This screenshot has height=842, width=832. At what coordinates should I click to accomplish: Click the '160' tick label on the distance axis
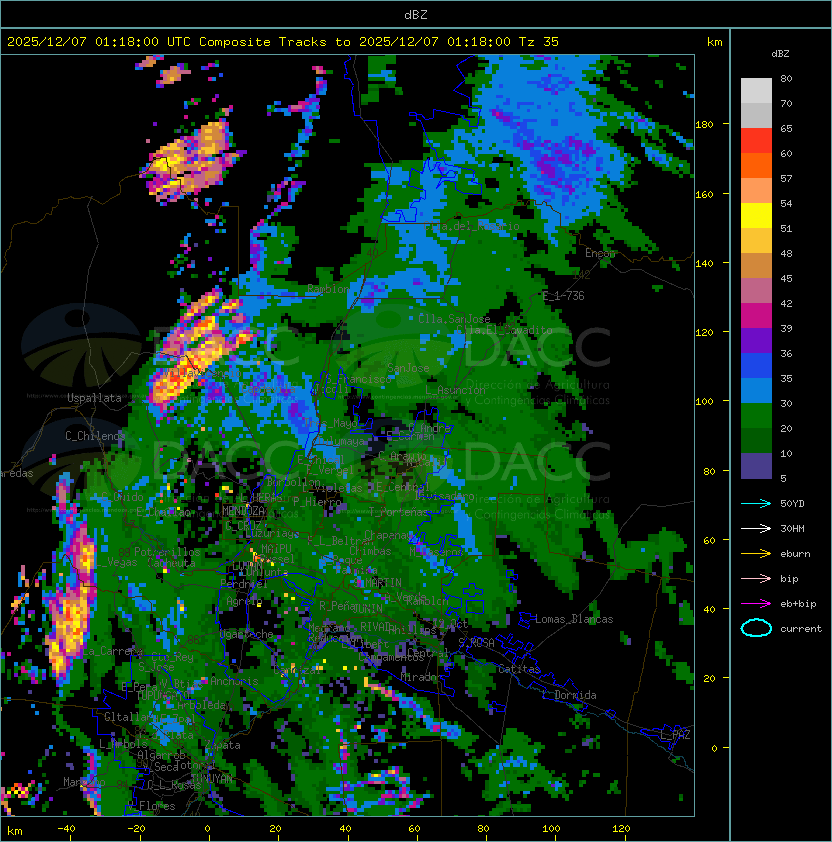pos(704,194)
